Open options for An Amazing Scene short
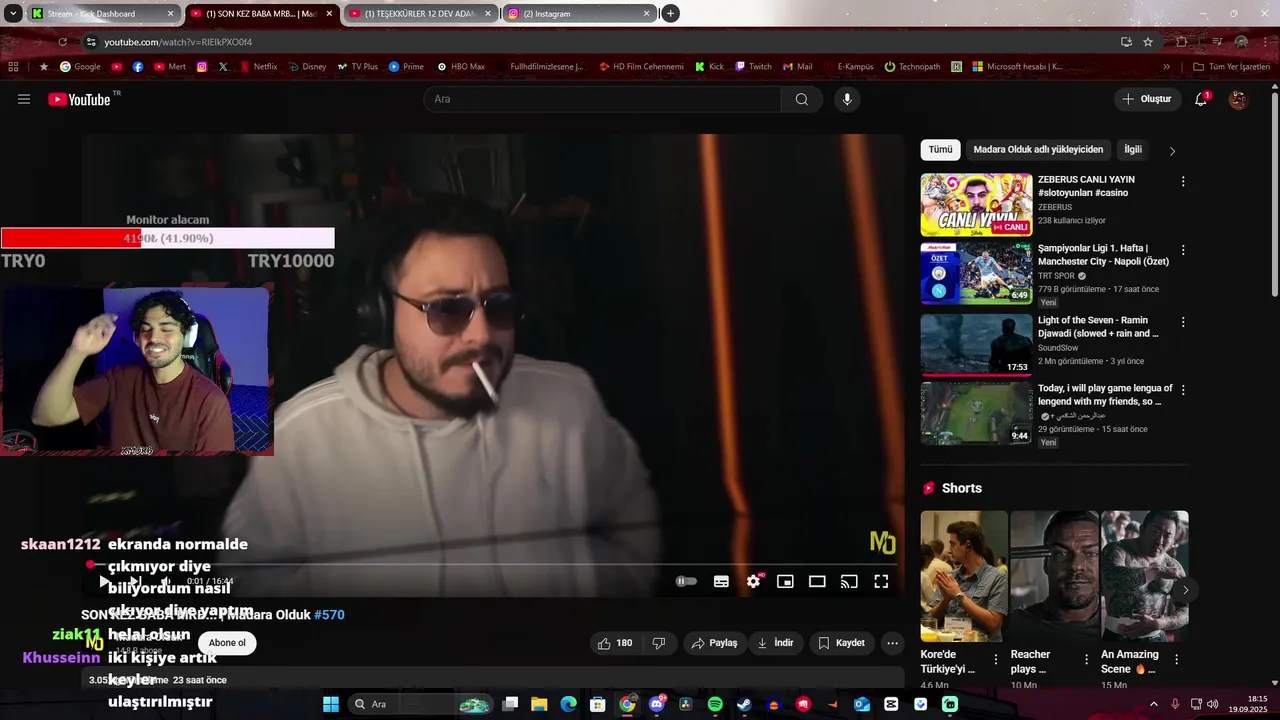The image size is (1280, 720). [x=1176, y=660]
